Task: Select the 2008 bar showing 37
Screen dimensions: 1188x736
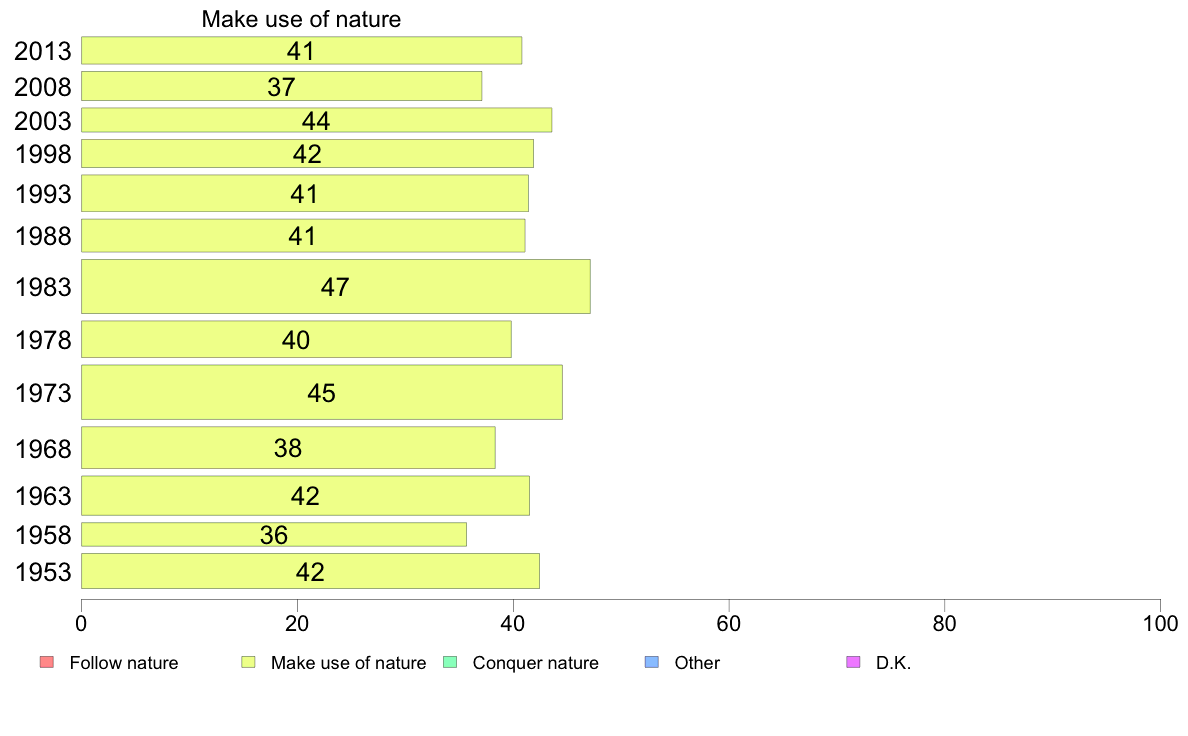Action: (281, 86)
